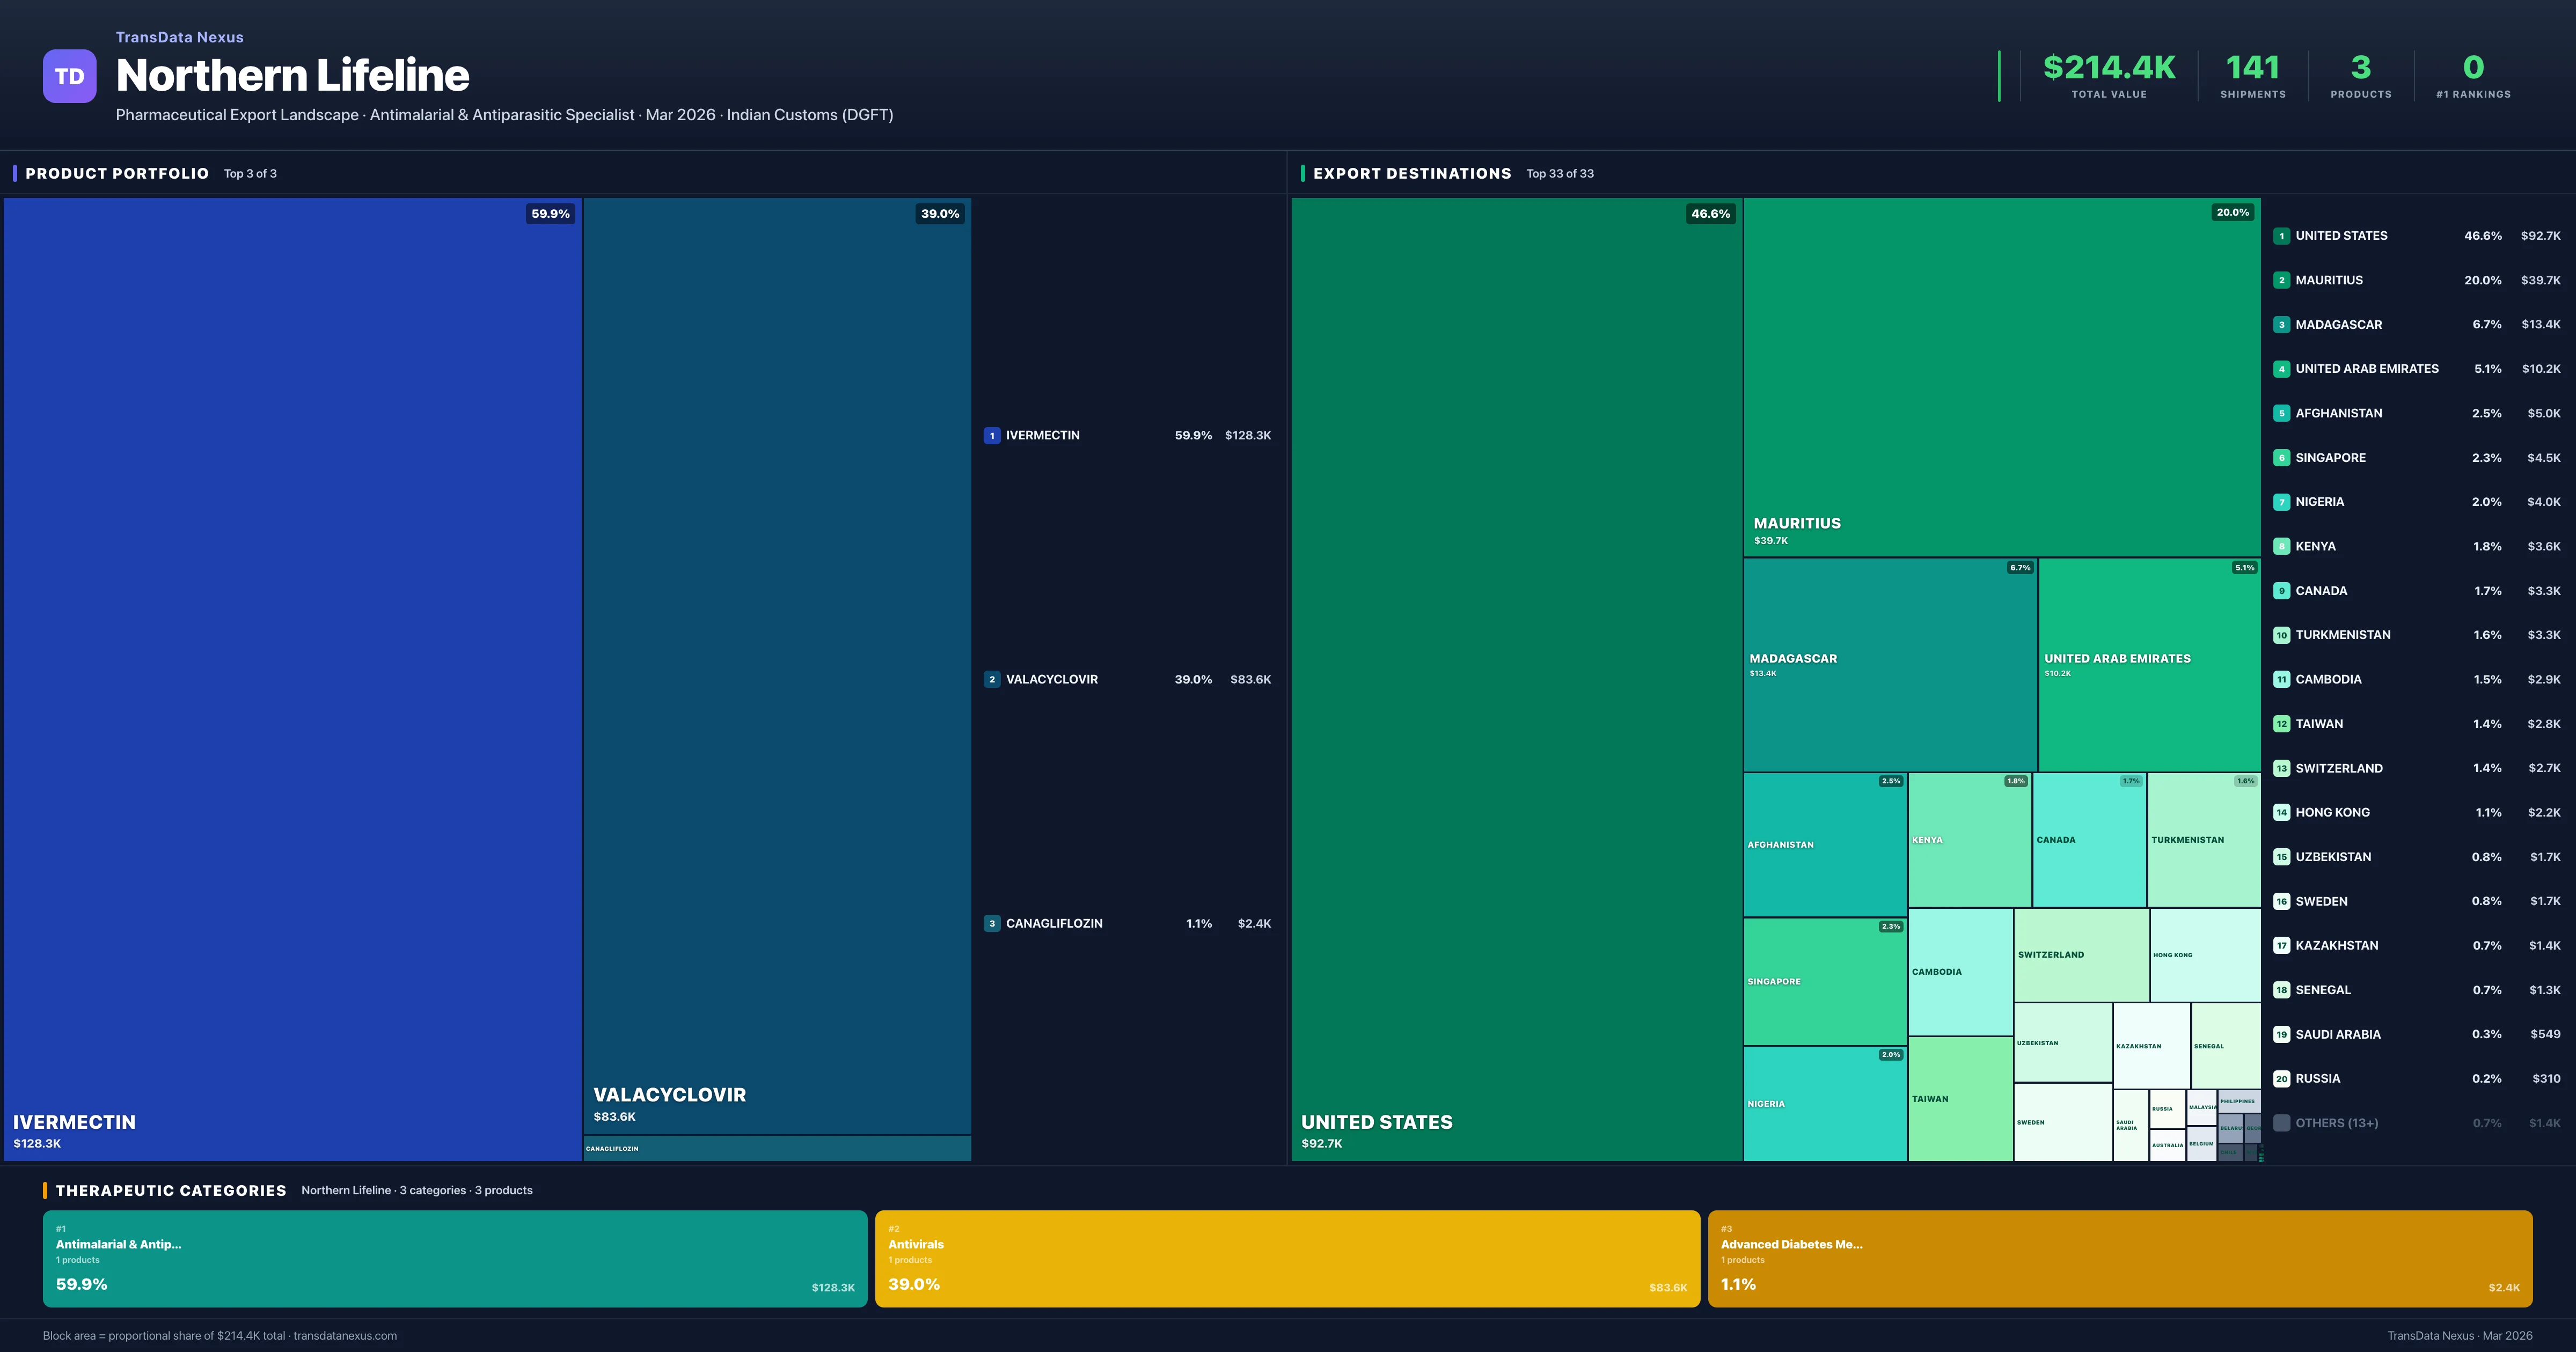The height and width of the screenshot is (1352, 2576).
Task: Open the Antimalarial & Antip... category card
Action: [x=454, y=1258]
